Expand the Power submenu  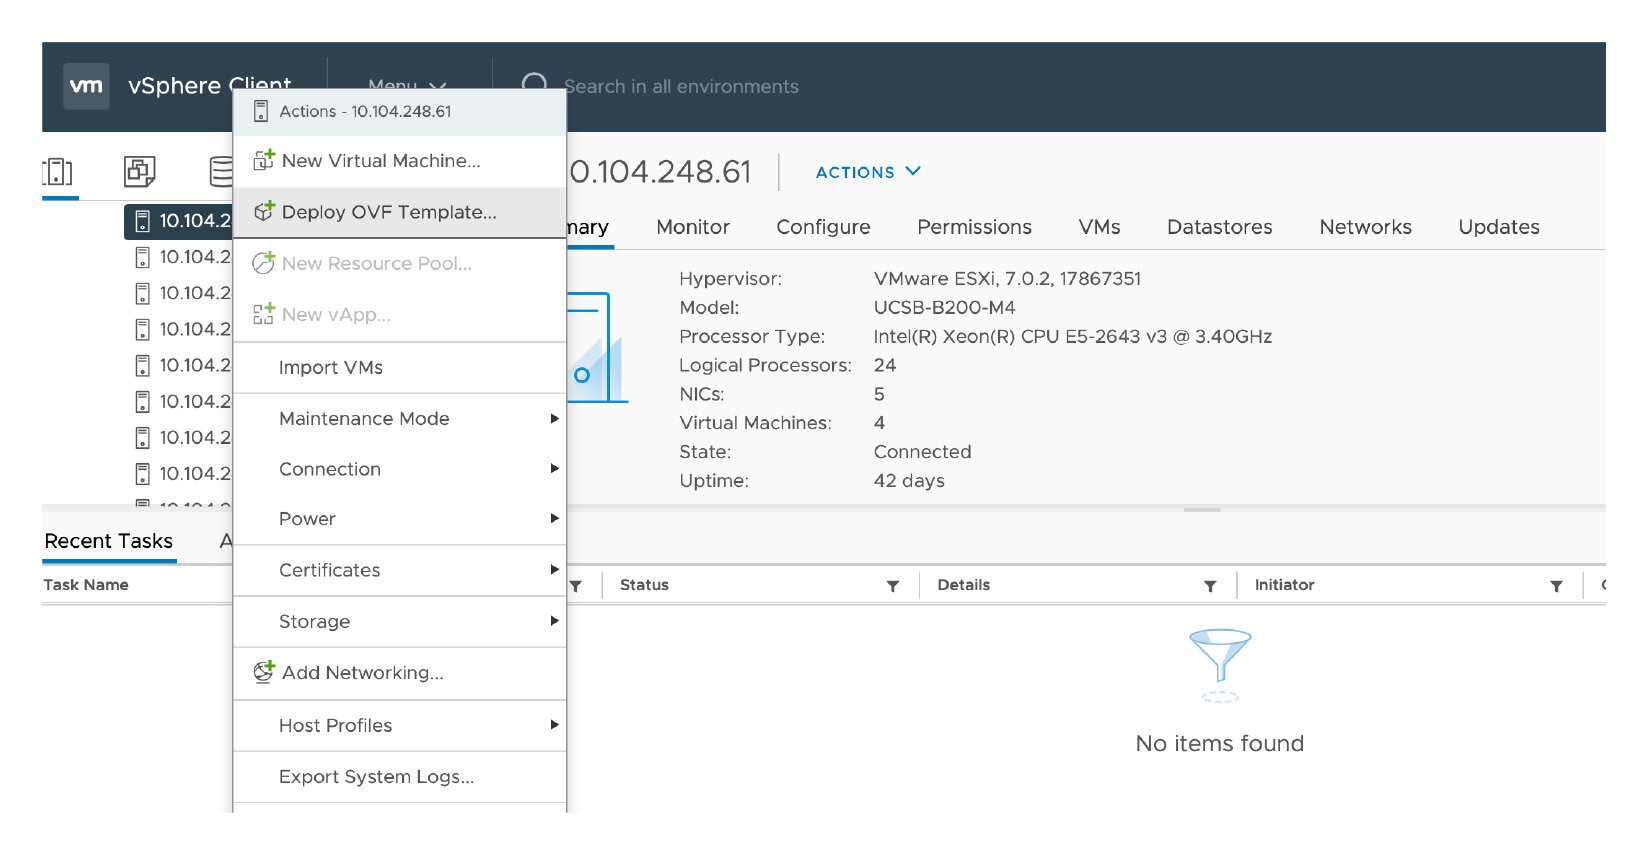(x=554, y=518)
